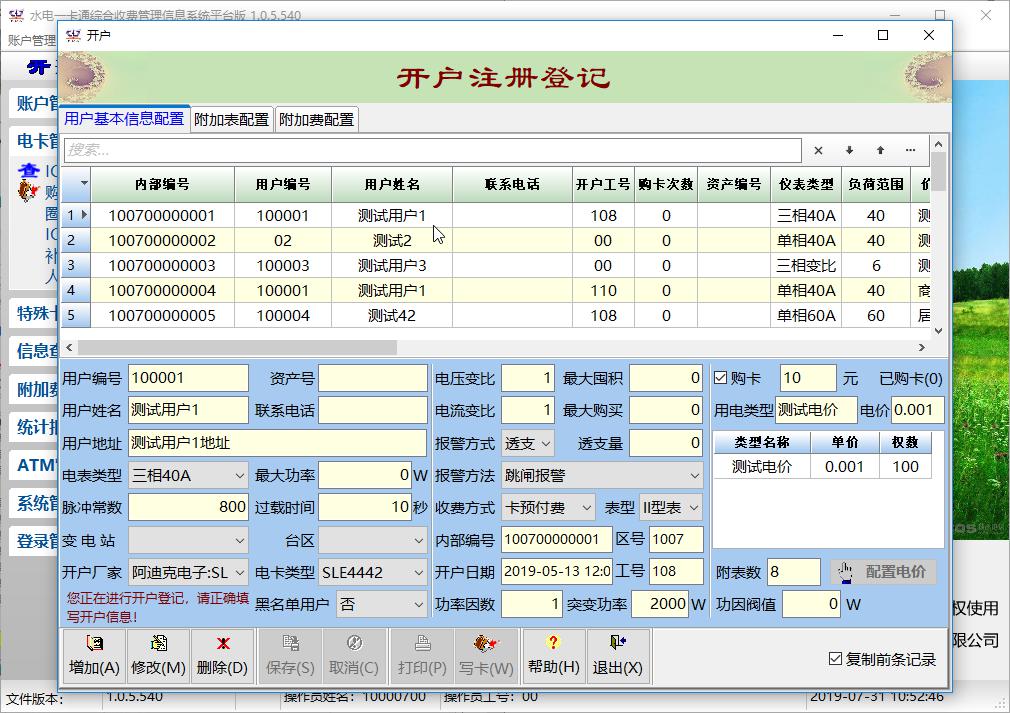Click the 修改(M) edit record button
The height and width of the screenshot is (713, 1010).
coord(158,656)
